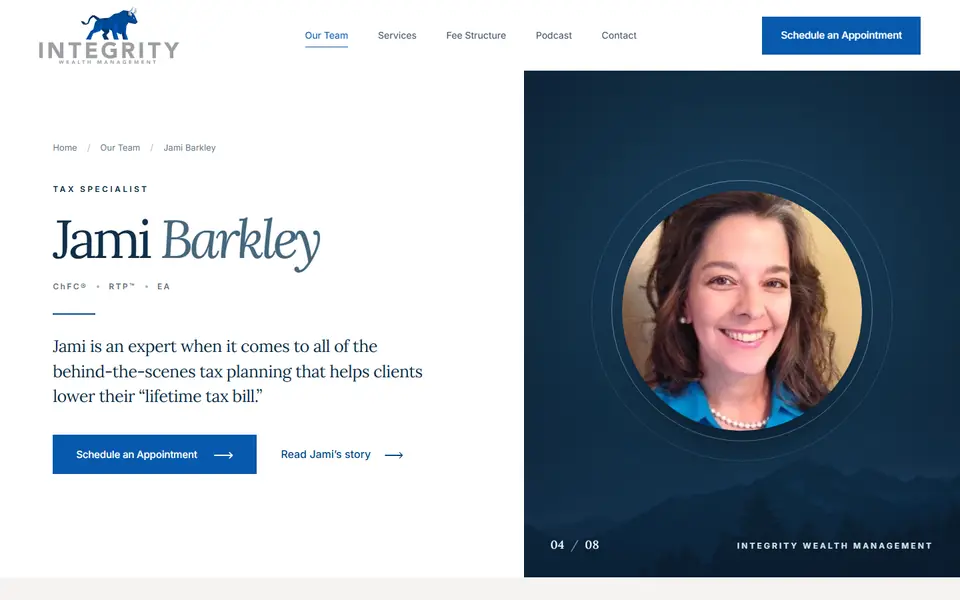Viewport: 960px width, 600px height.
Task: Open the Services menu item
Action: pyautogui.click(x=397, y=36)
